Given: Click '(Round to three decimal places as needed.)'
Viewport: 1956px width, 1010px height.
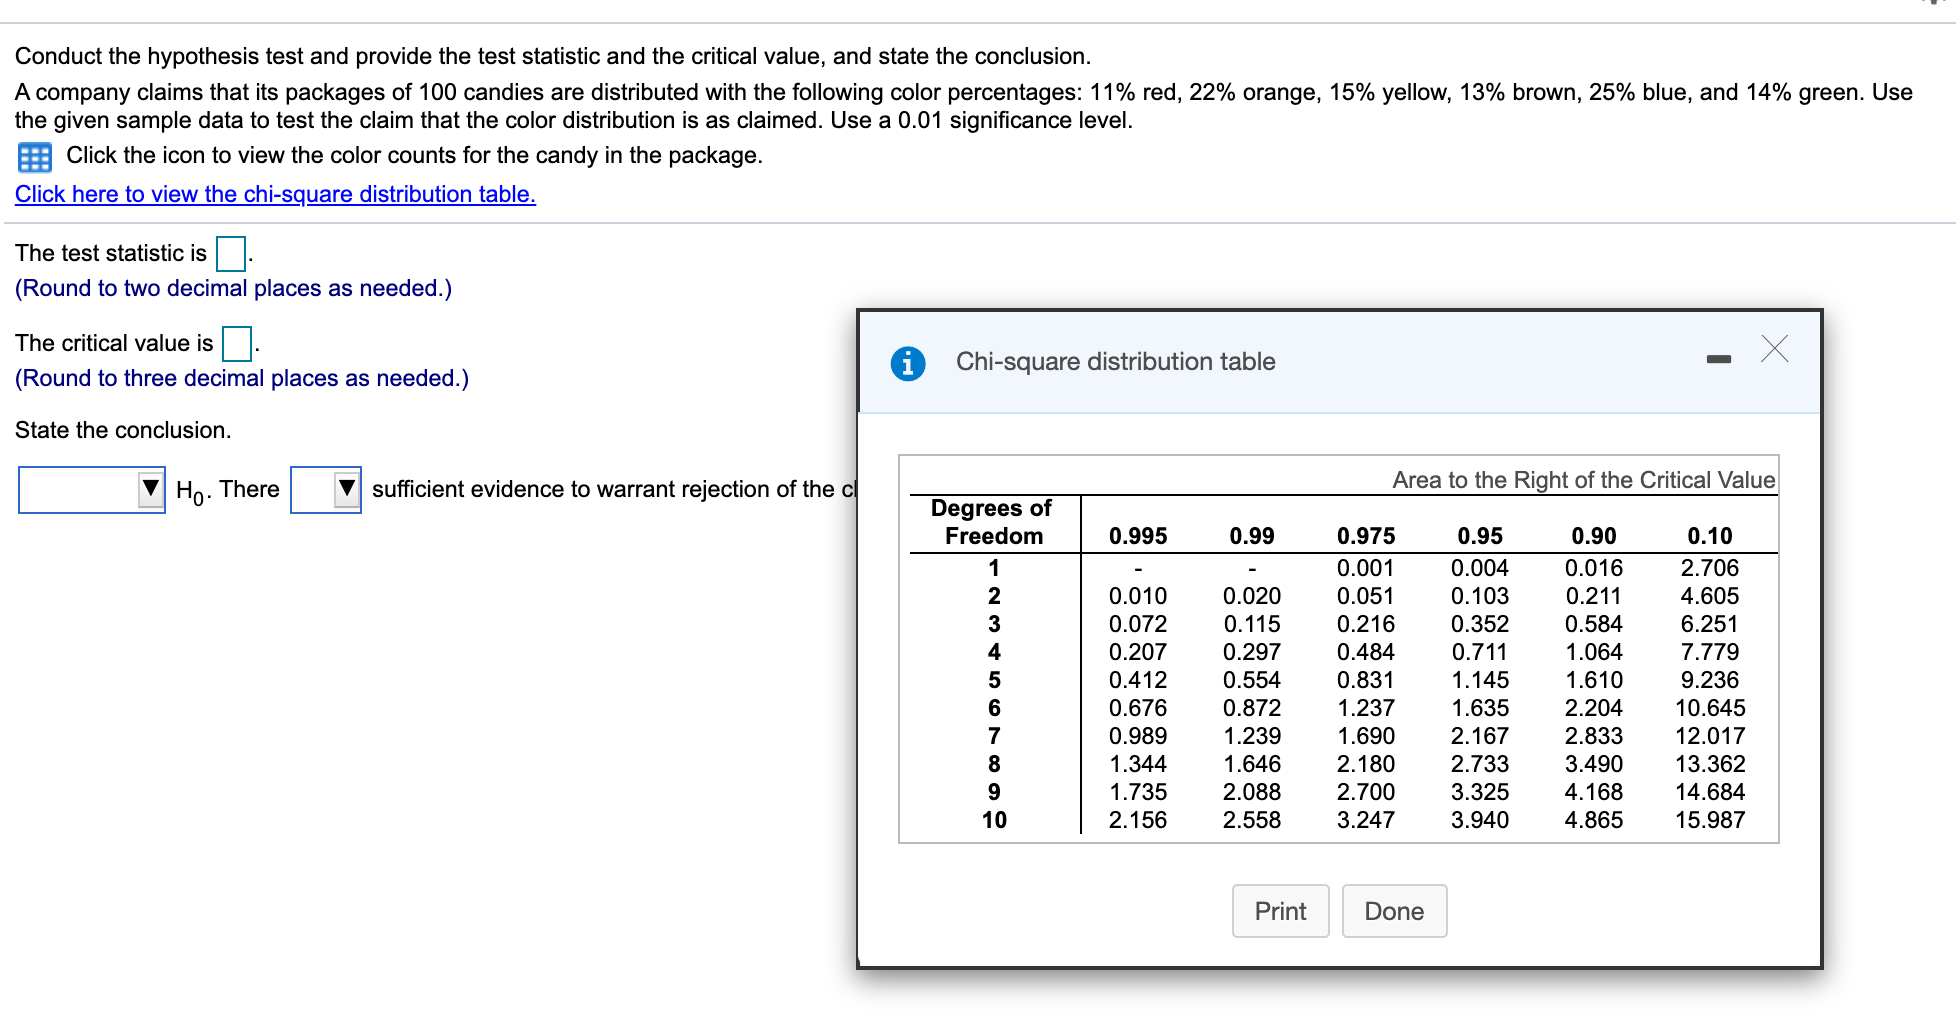Looking at the screenshot, I should tap(242, 378).
